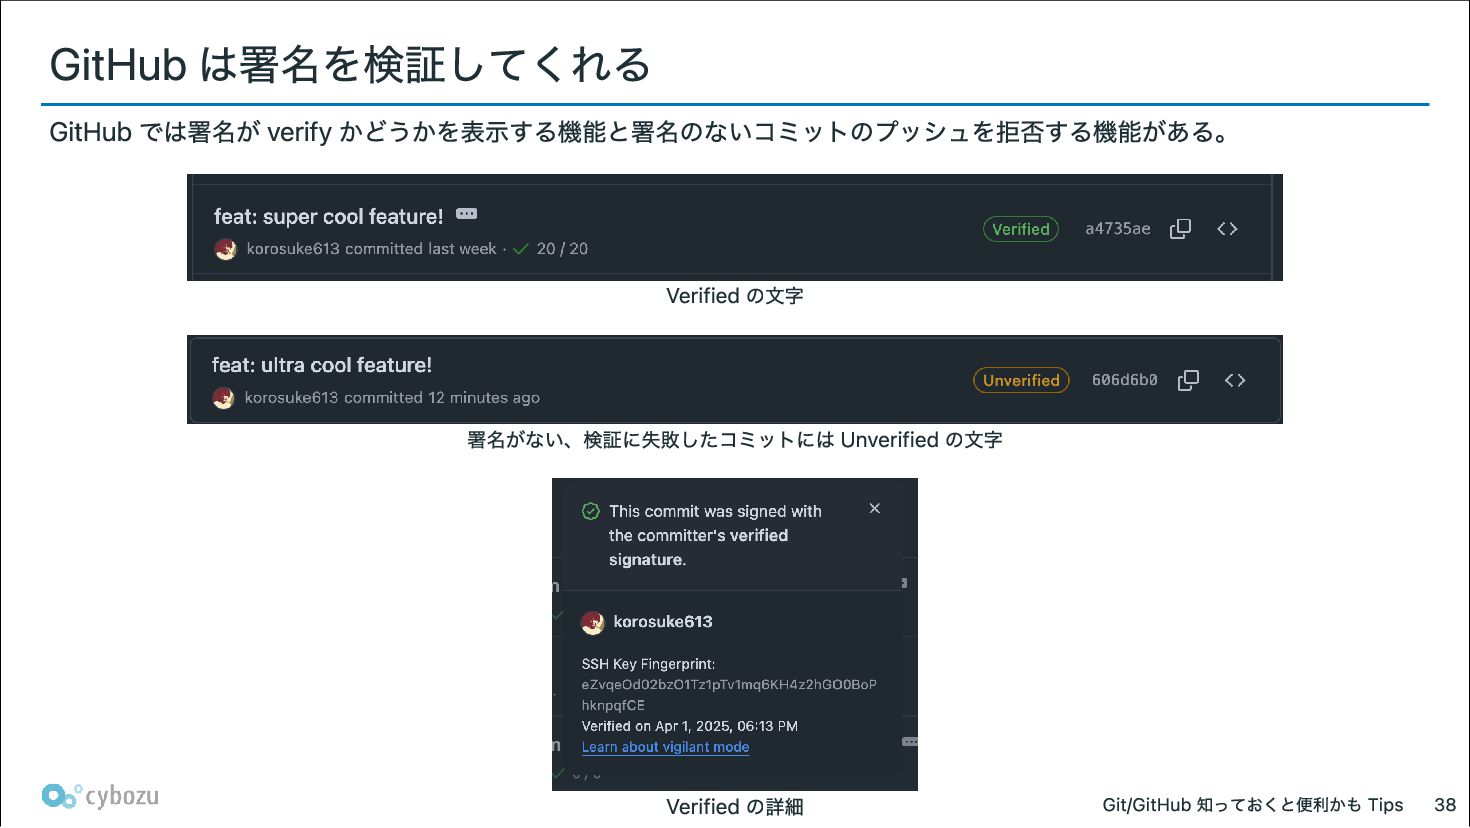Click the 'Verified の詳細' caption
This screenshot has height=828, width=1470.
[735, 806]
